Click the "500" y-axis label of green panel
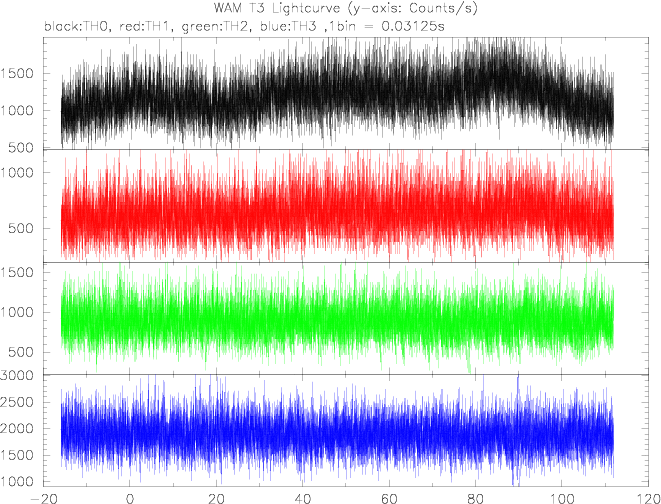This screenshot has width=661, height=504. pyautogui.click(x=22, y=352)
